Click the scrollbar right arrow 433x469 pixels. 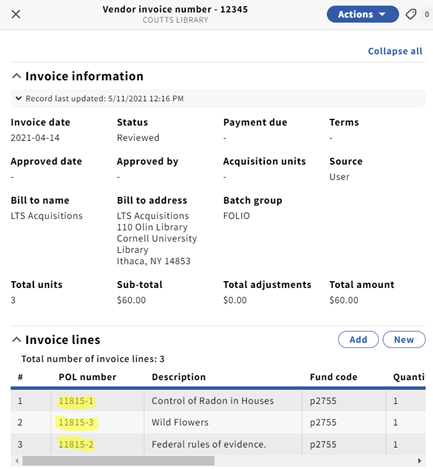(x=419, y=461)
